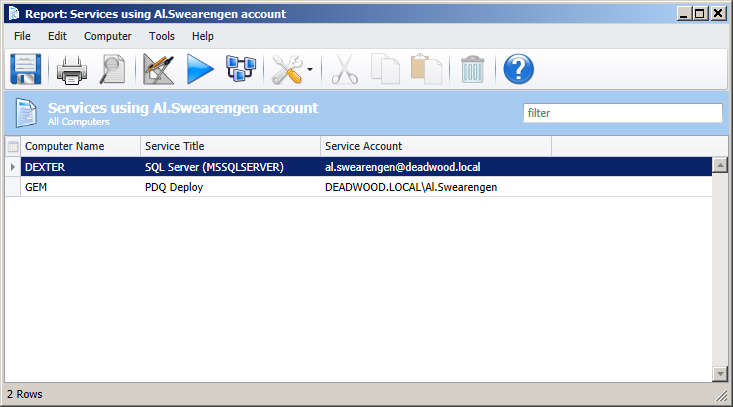Open Help with blue question mark icon
This screenshot has height=407, width=733.
pyautogui.click(x=518, y=69)
